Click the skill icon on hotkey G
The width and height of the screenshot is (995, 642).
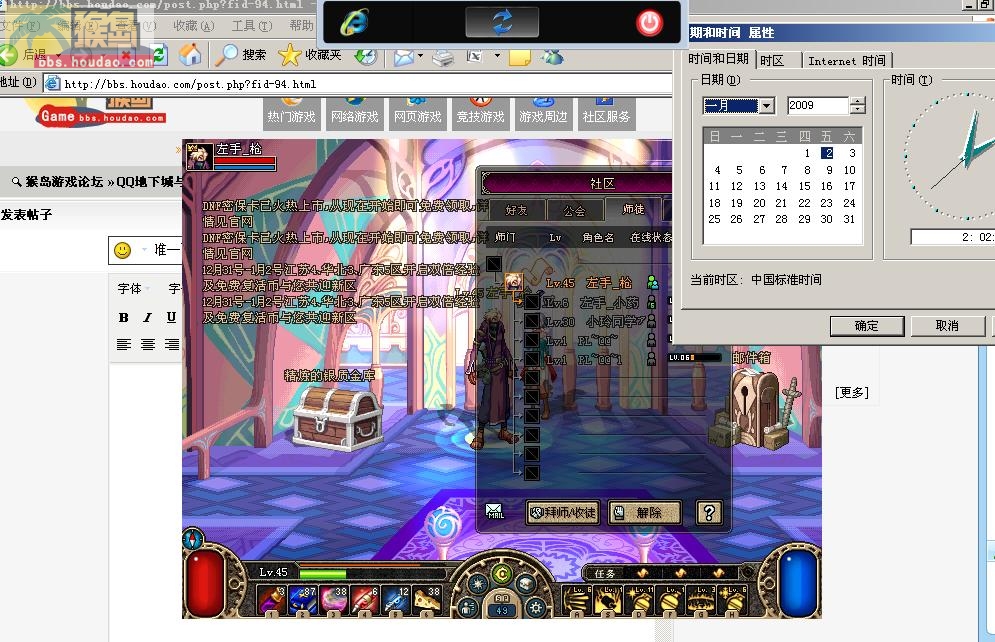[701, 600]
